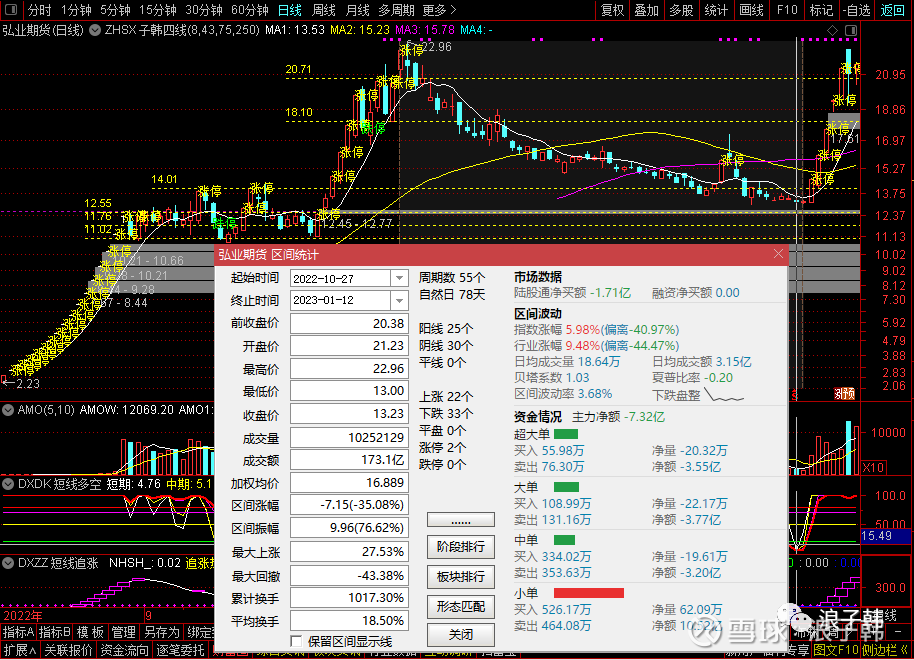Click the 返回 back button

pos(892,10)
